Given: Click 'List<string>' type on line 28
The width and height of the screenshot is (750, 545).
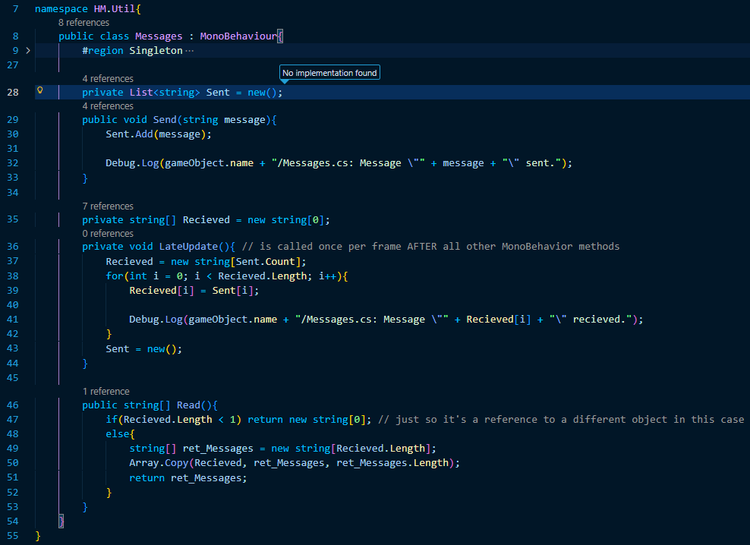Looking at the screenshot, I should (x=165, y=92).
